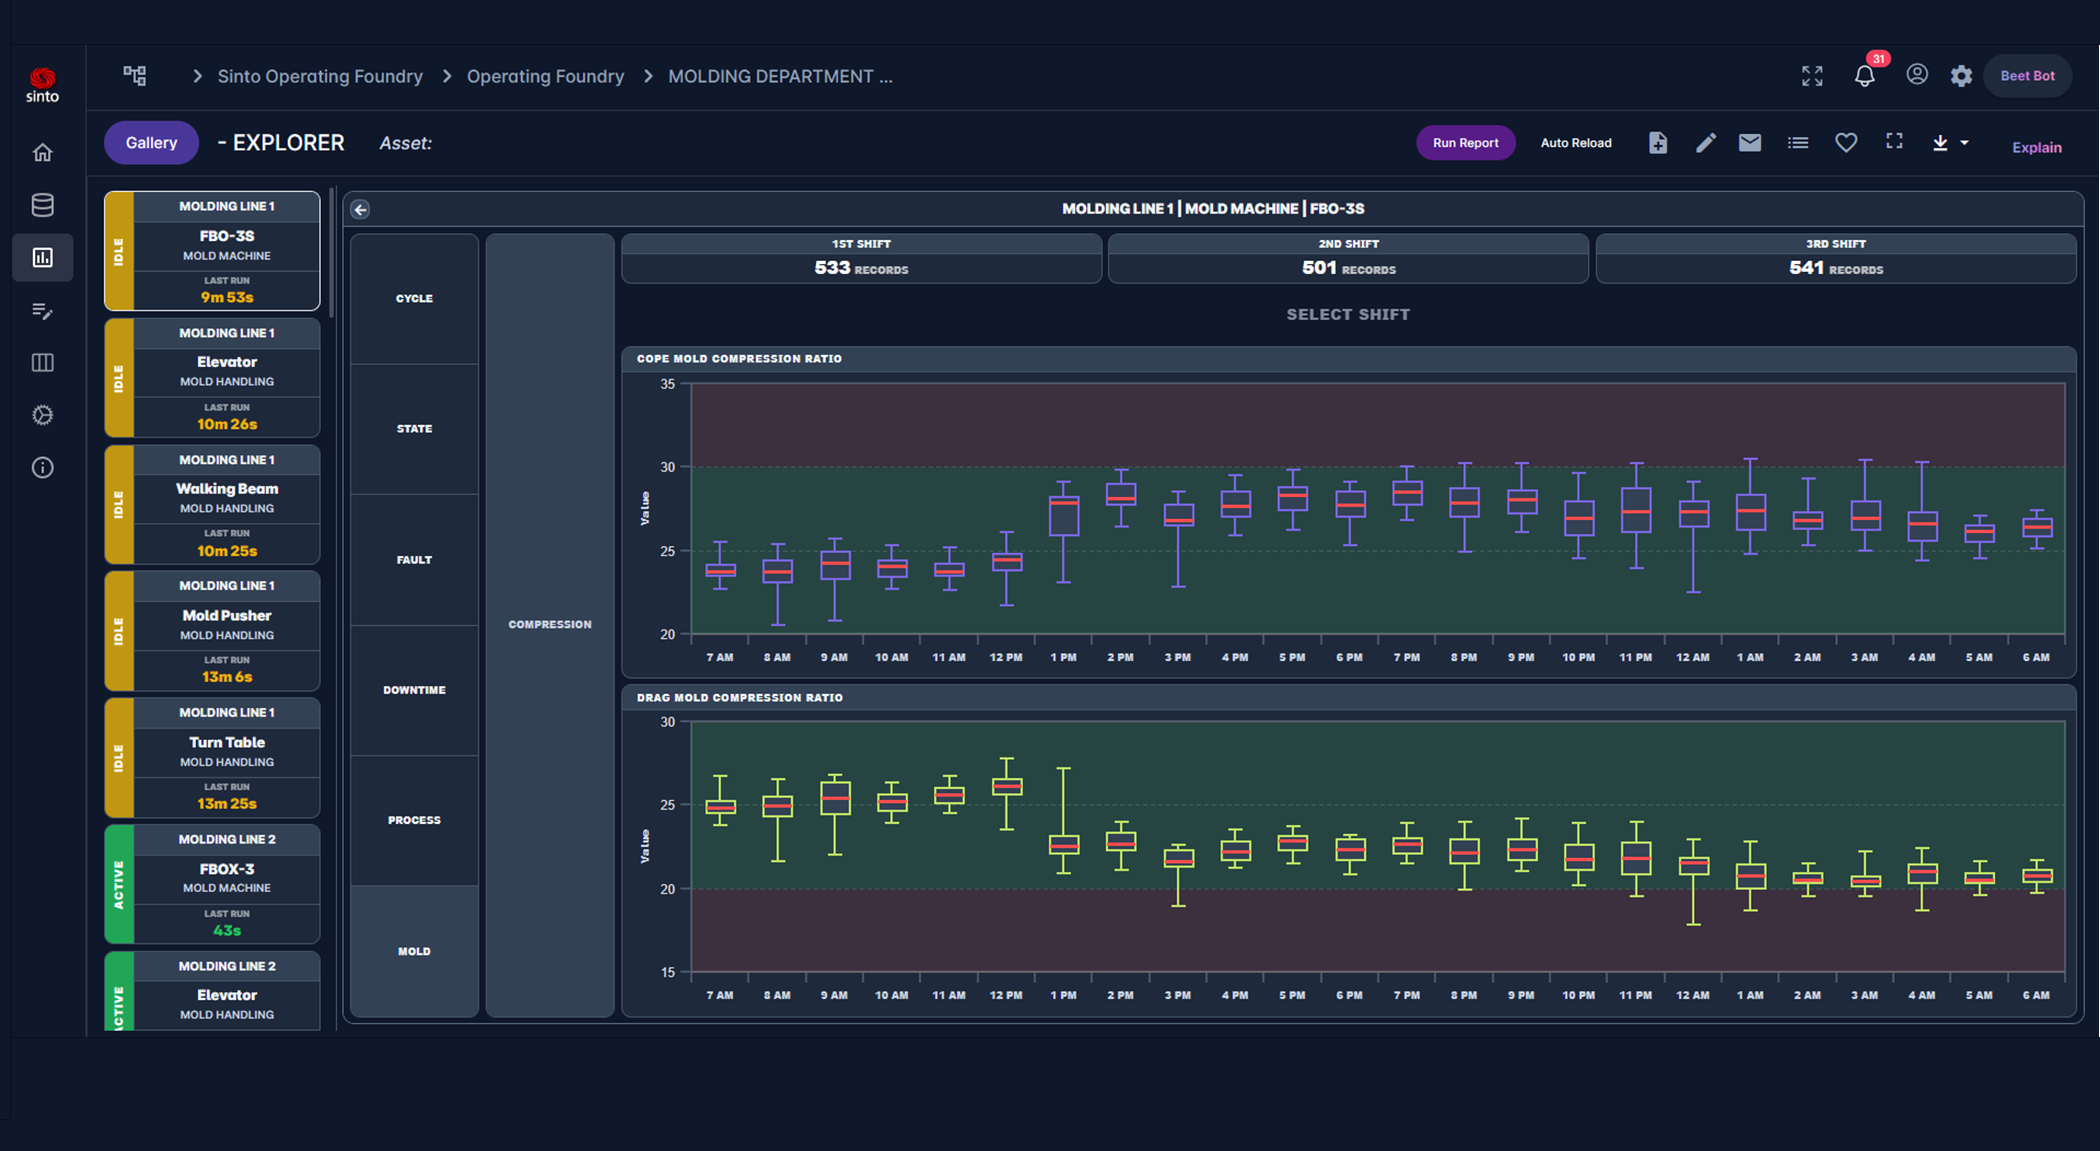Open the FAULT tab
2100x1151 pixels.
pos(414,560)
